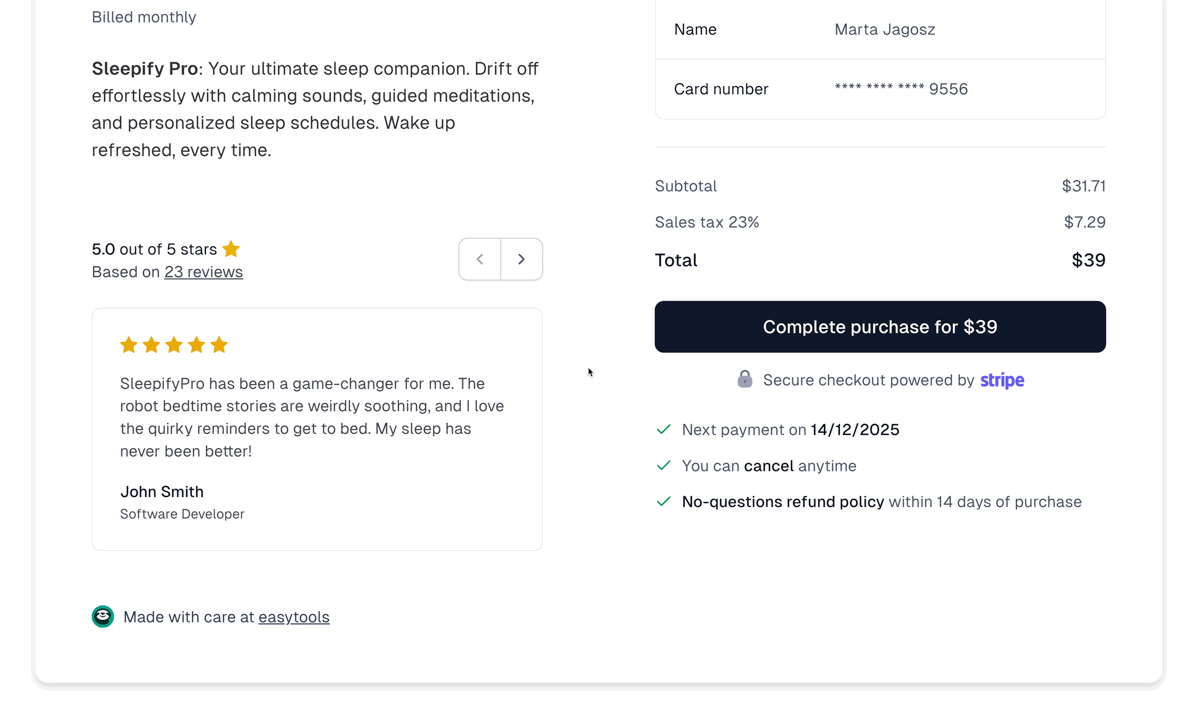The image size is (1200, 705).
Task: Open the 23 reviews link
Action: 203,272
